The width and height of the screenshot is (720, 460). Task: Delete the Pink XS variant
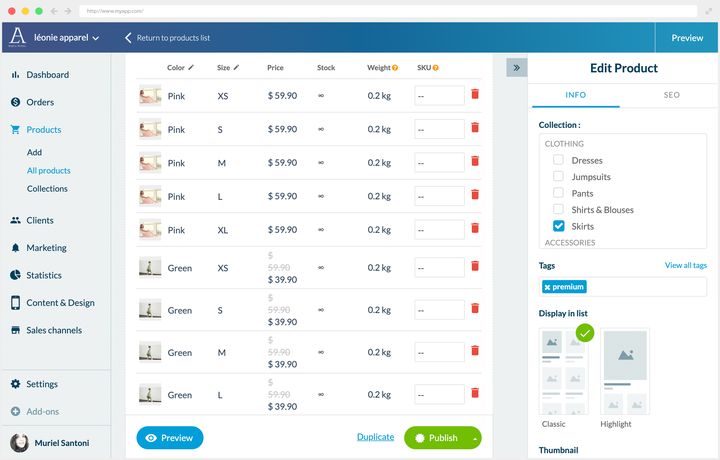click(x=475, y=94)
